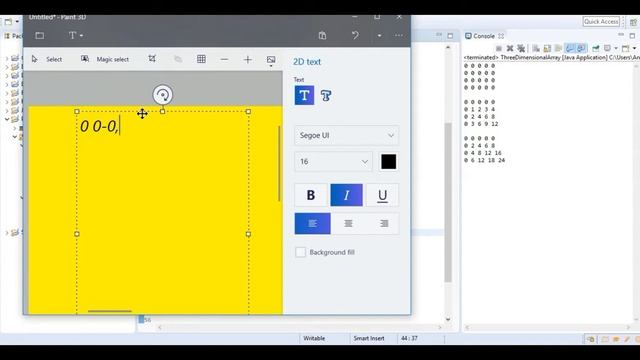Image resolution: width=640 pixels, height=360 pixels.
Task: Click the Paste icon in Paint 3D header
Action: [322, 36]
